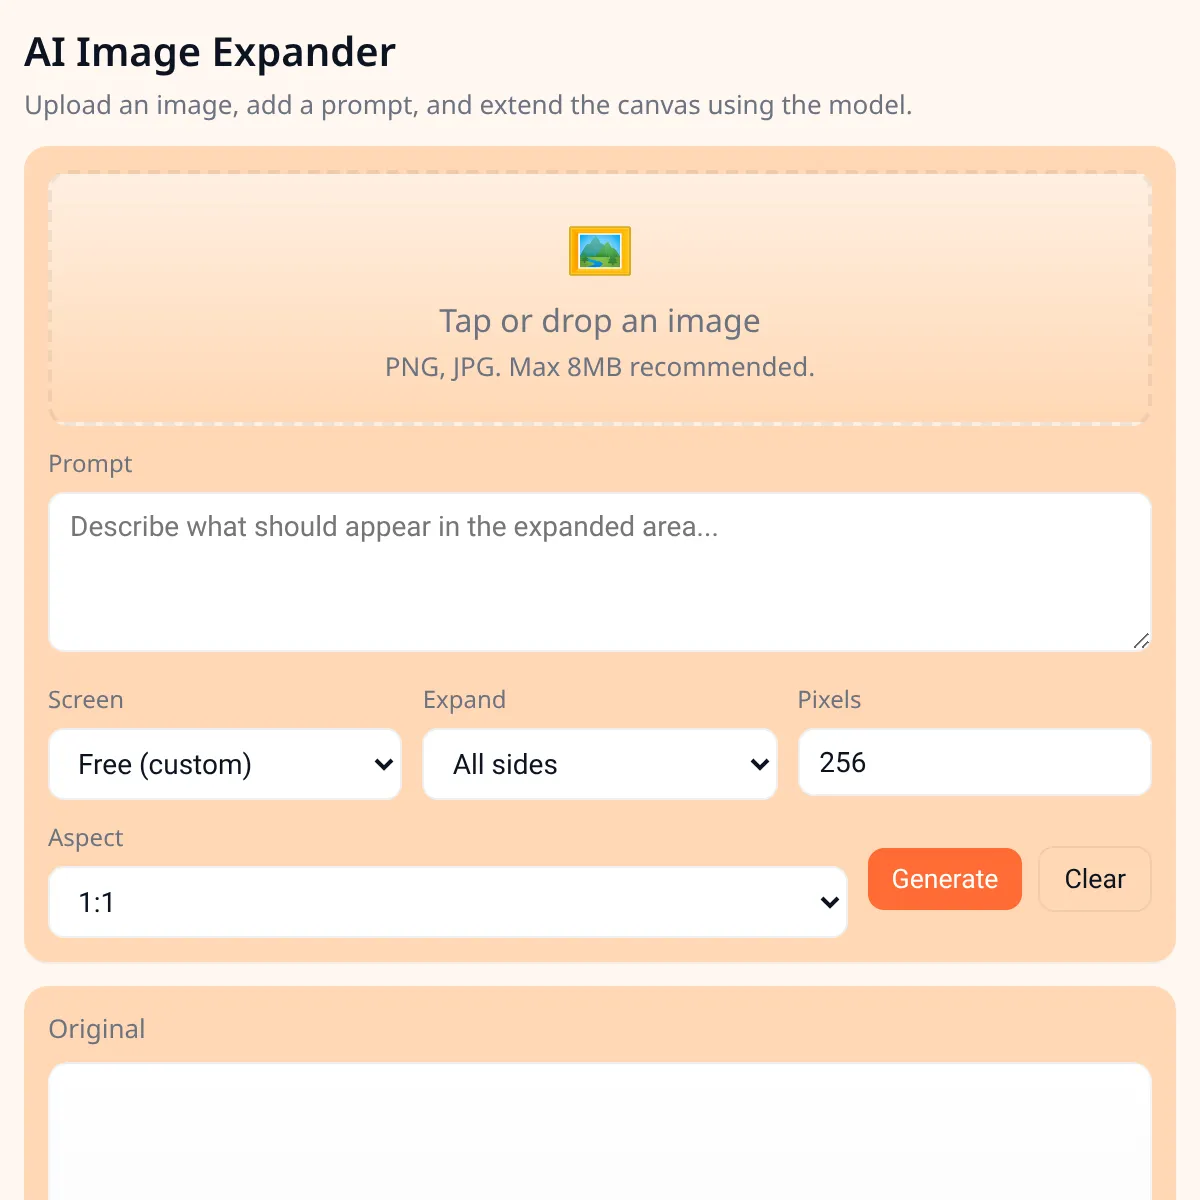Screen dimensions: 1200x1200
Task: Click the empty Original preview area
Action: 600,1130
